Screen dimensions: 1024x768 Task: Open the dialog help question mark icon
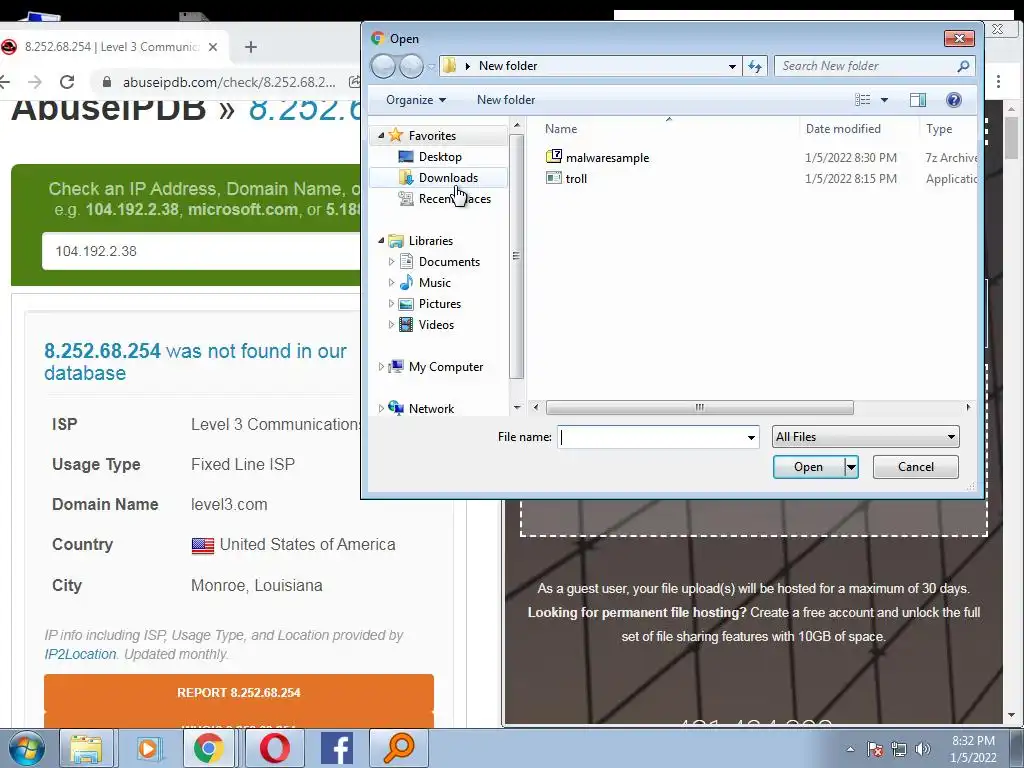953,100
